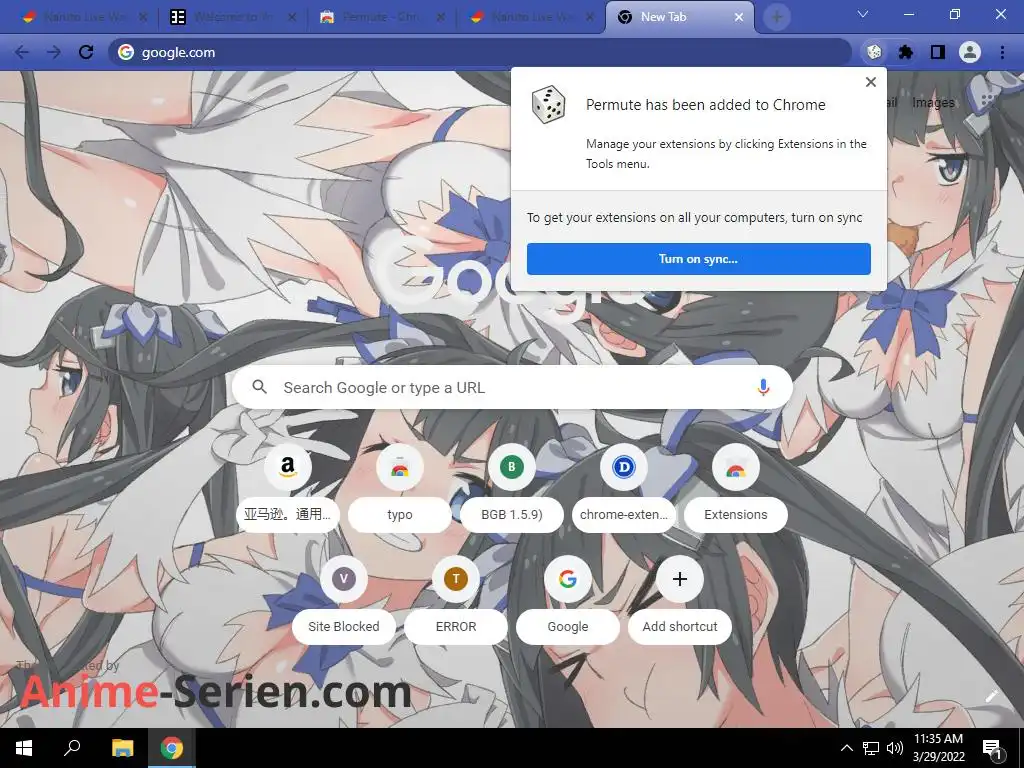Switch to the Welcome to... tab

[x=232, y=17]
